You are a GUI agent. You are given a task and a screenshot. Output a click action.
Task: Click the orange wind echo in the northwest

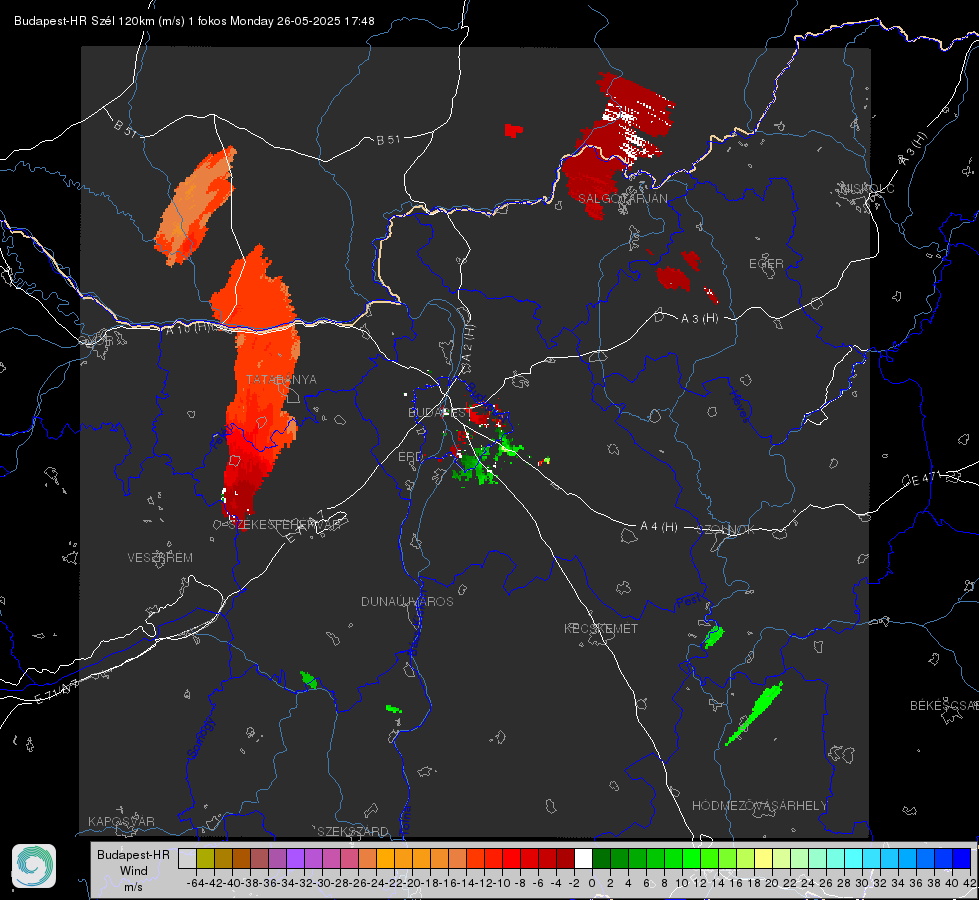tap(196, 205)
